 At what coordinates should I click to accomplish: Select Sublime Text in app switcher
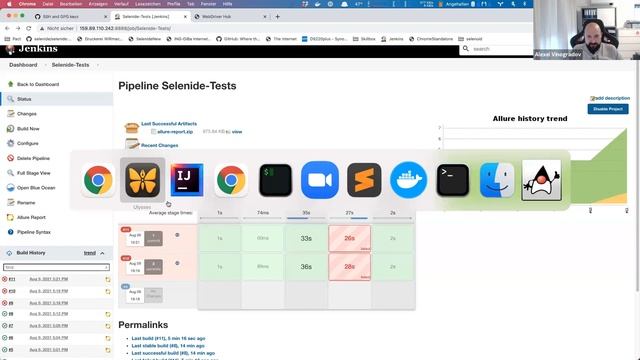[x=364, y=180]
